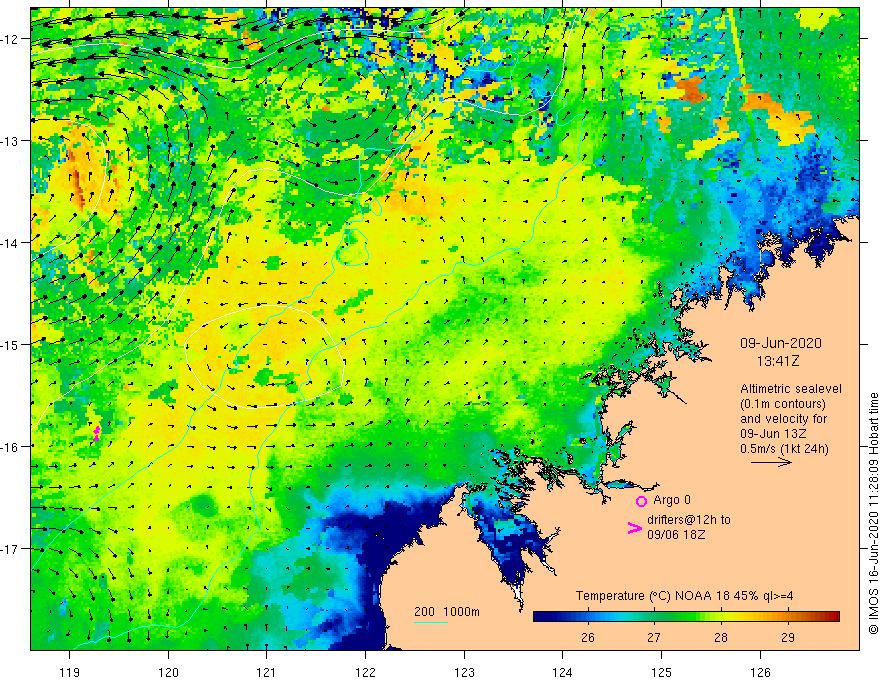Click longitude axis label 123
The image size is (880, 680).
coord(464,672)
